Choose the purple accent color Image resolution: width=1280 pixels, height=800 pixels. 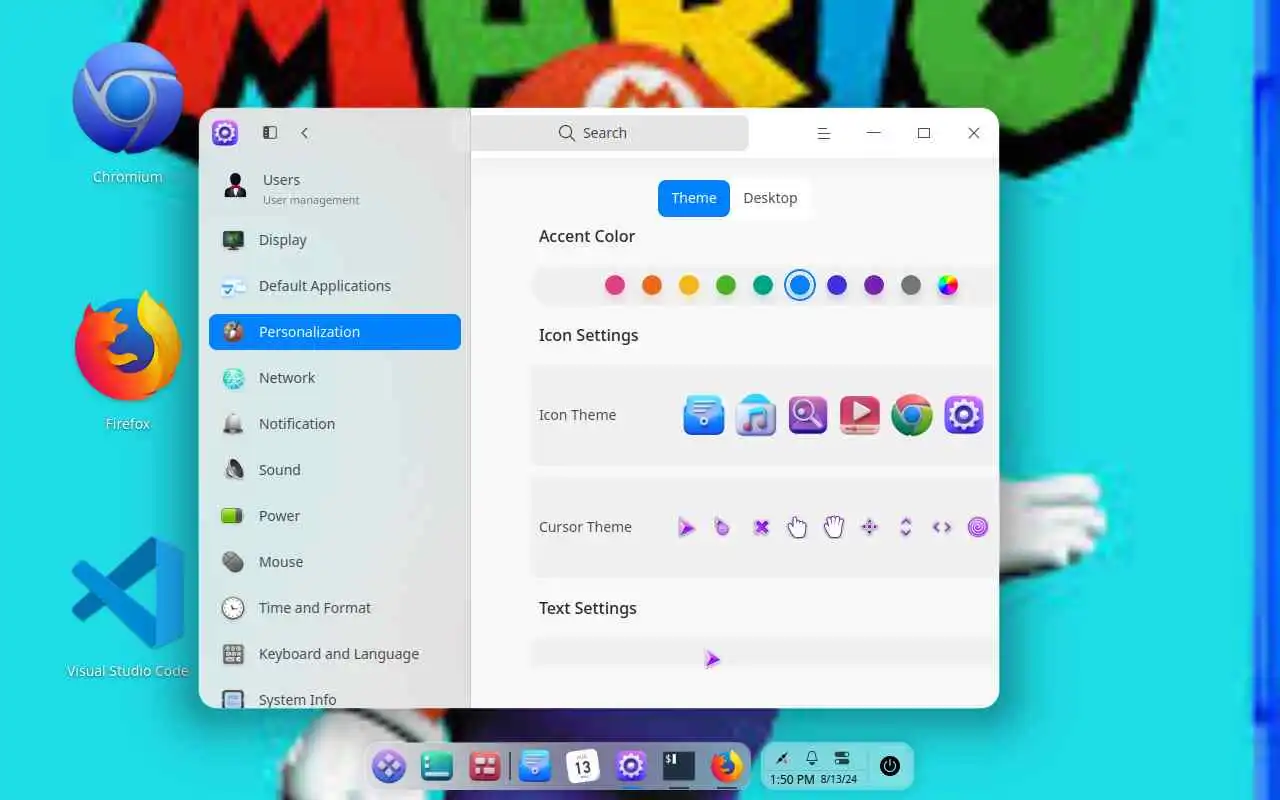pos(874,286)
